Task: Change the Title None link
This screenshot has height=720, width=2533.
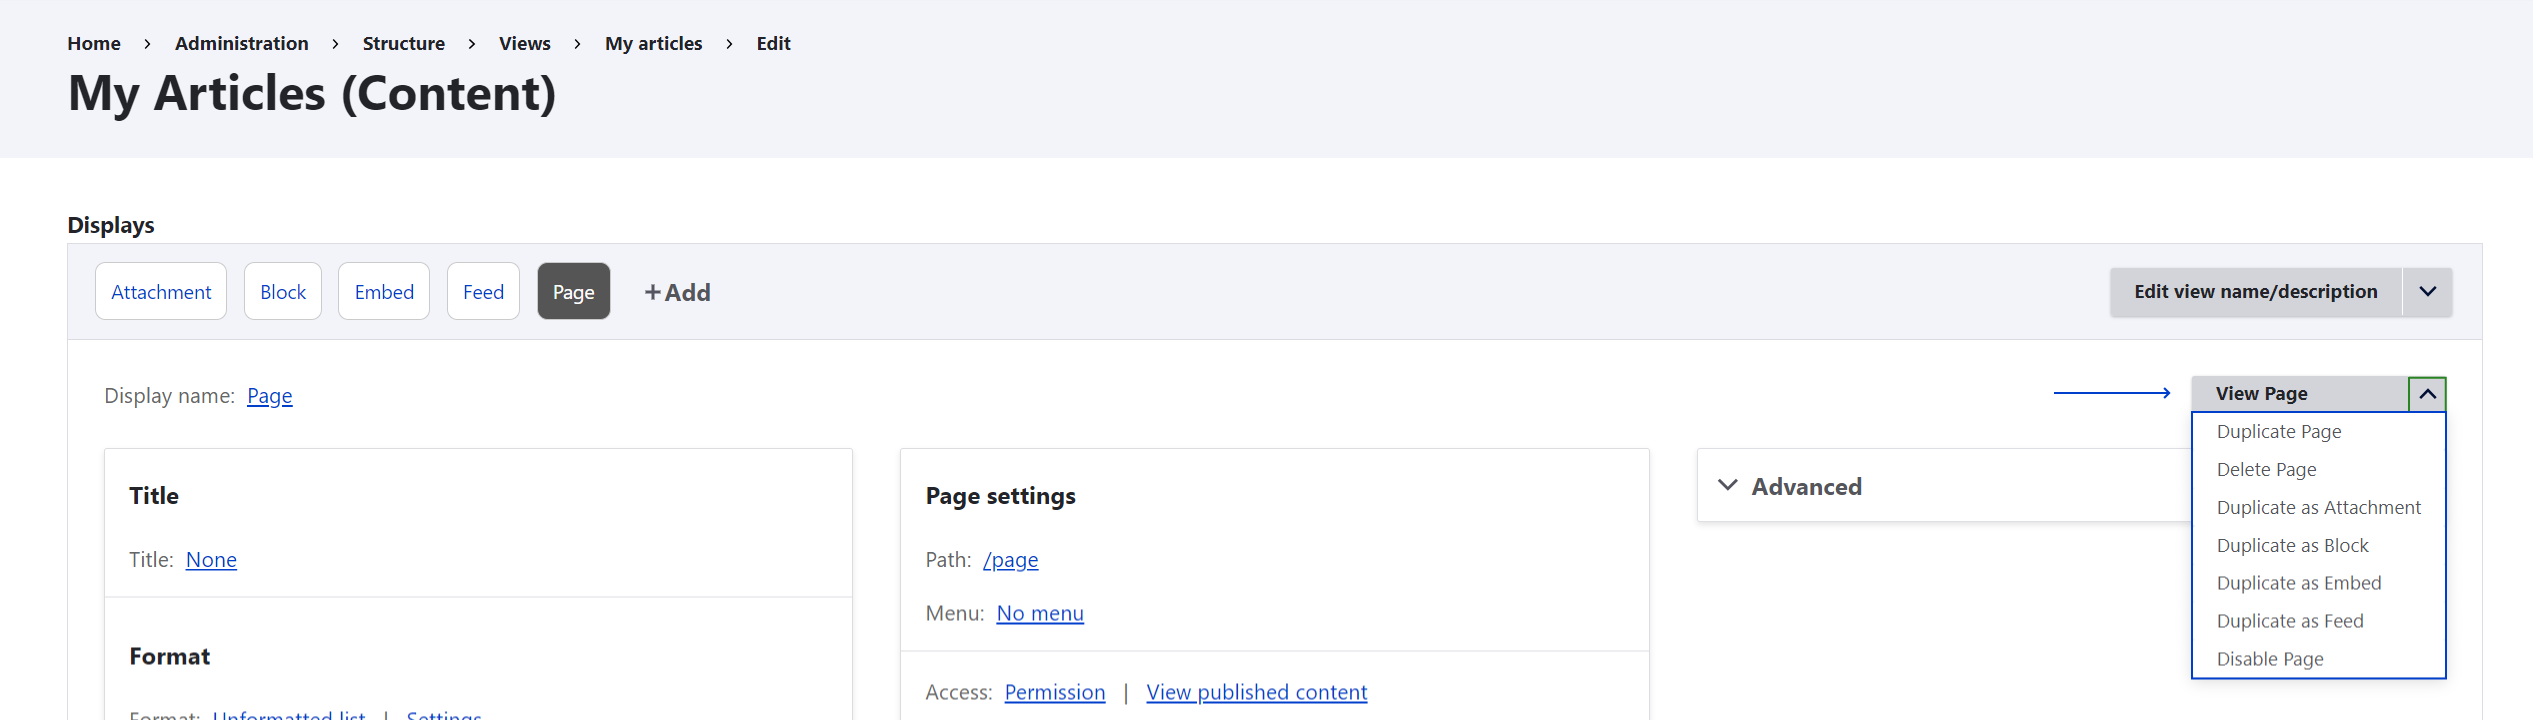Action: point(211,560)
